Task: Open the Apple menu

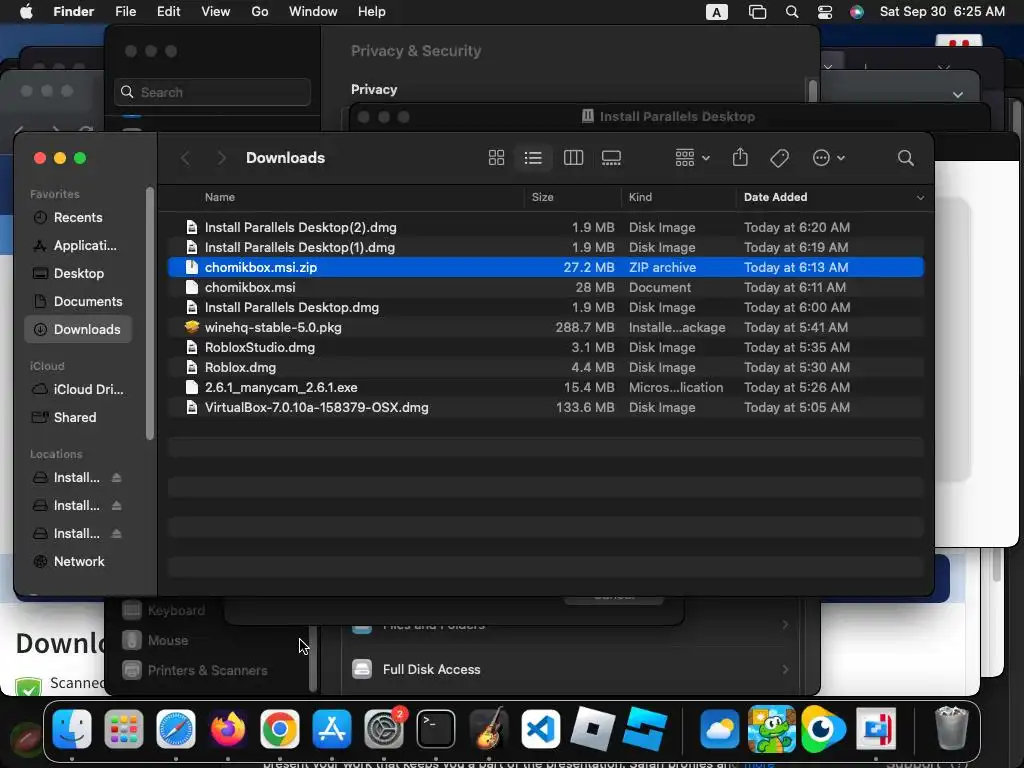Action: pyautogui.click(x=26, y=12)
